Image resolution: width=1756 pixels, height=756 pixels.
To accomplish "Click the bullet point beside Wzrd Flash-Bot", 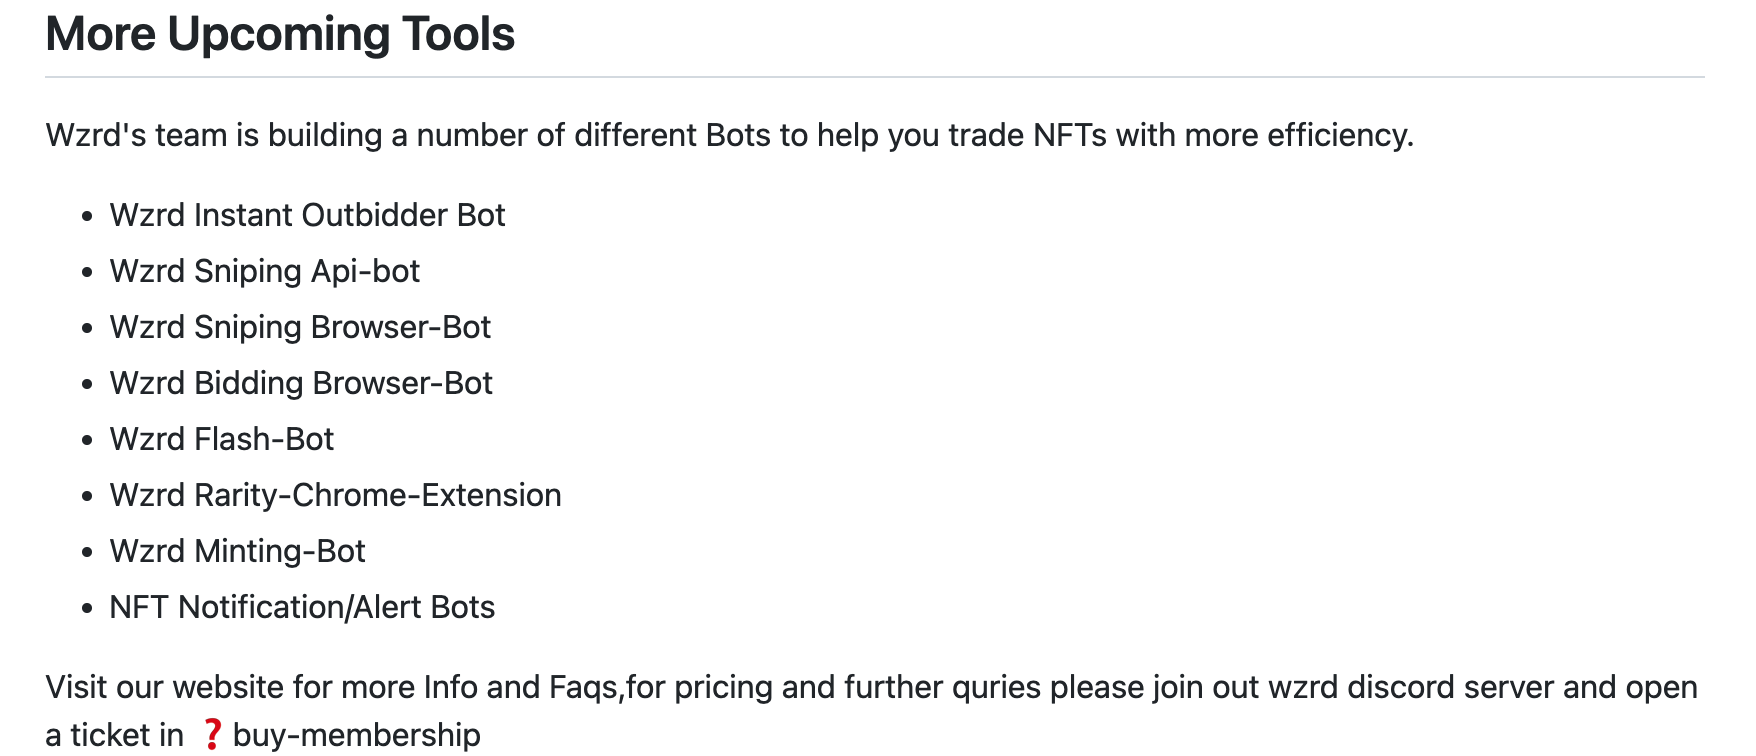I will pyautogui.click(x=88, y=440).
